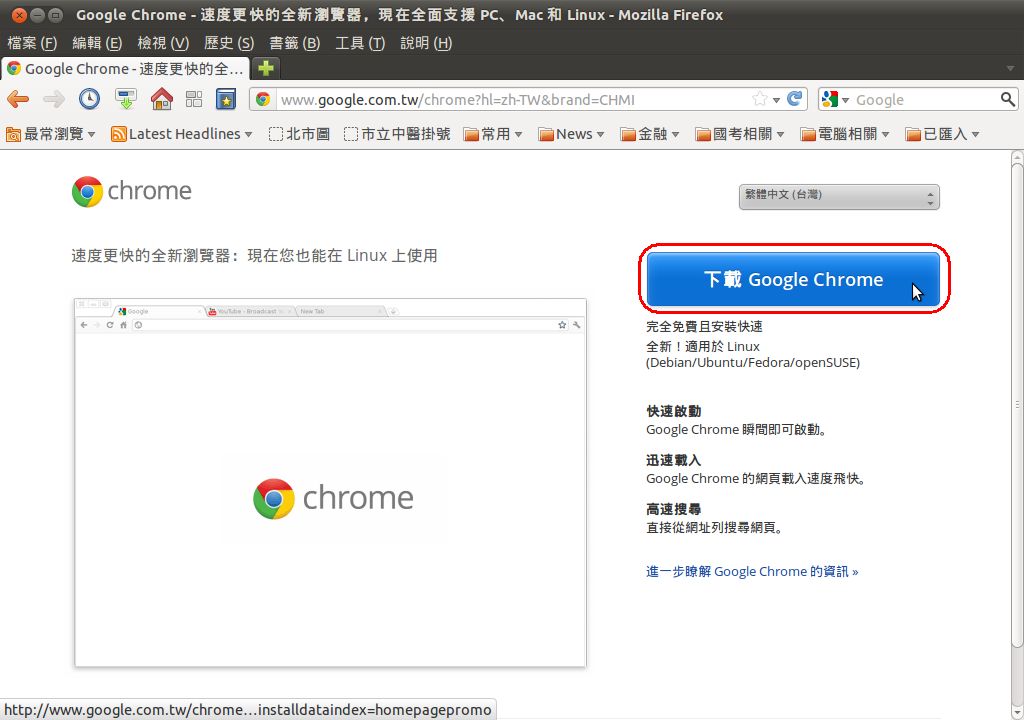1024x720 pixels.
Task: Open the 常用 bookmarks folder
Action: tap(493, 134)
